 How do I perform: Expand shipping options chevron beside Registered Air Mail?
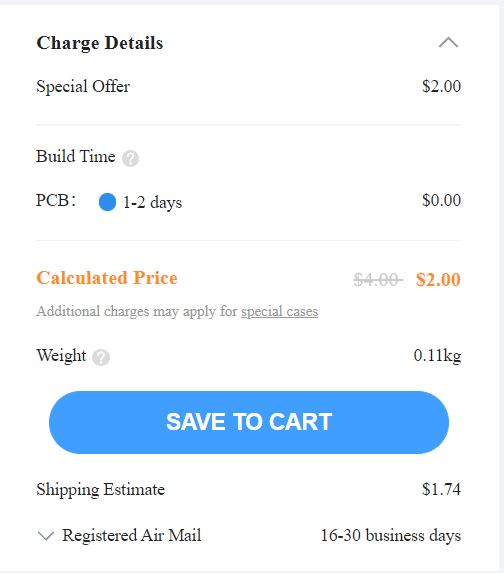pyautogui.click(x=46, y=536)
